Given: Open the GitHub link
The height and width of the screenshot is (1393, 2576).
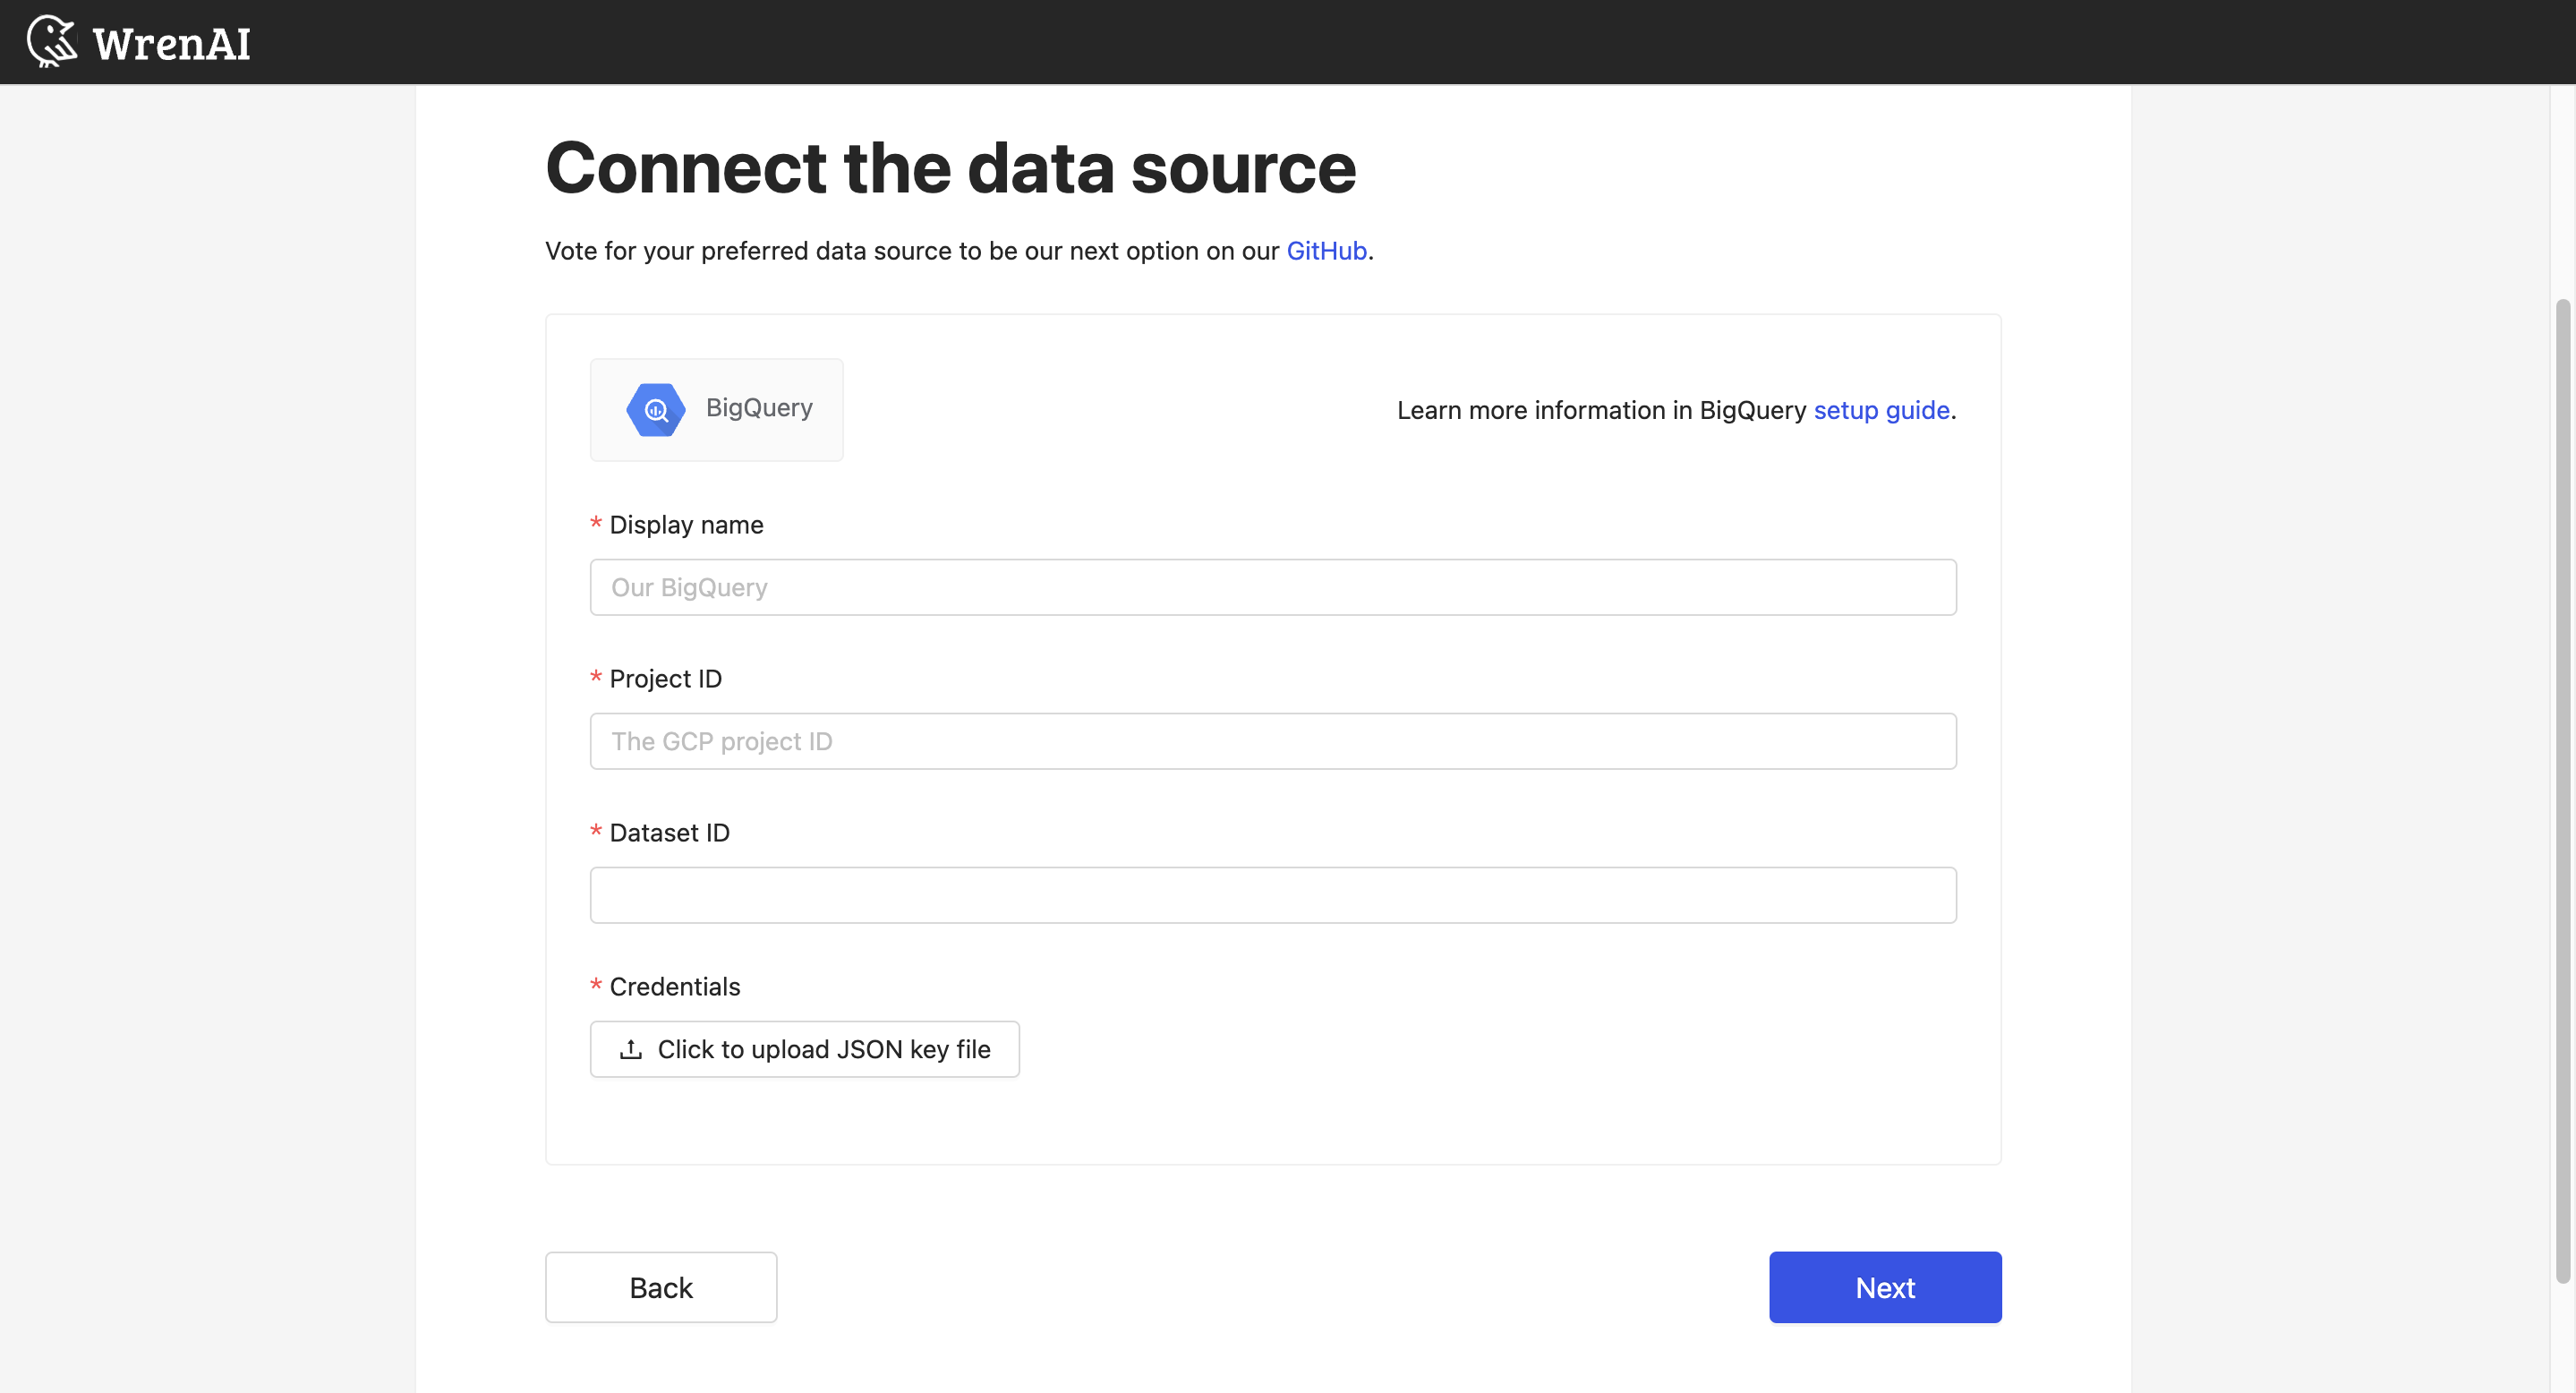Looking at the screenshot, I should 1326,251.
